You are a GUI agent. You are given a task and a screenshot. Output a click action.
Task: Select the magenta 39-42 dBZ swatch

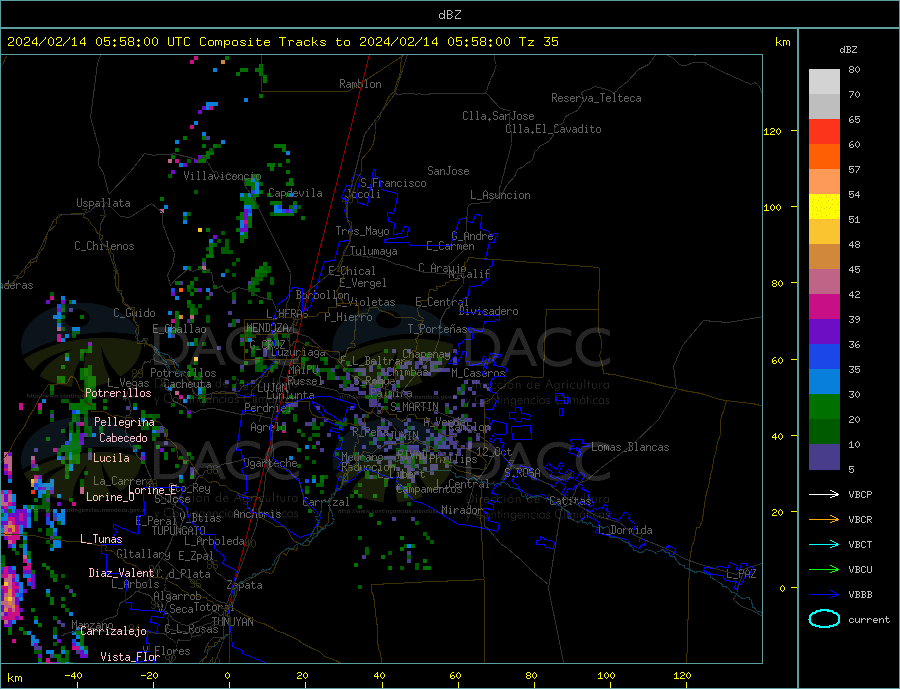(x=824, y=307)
